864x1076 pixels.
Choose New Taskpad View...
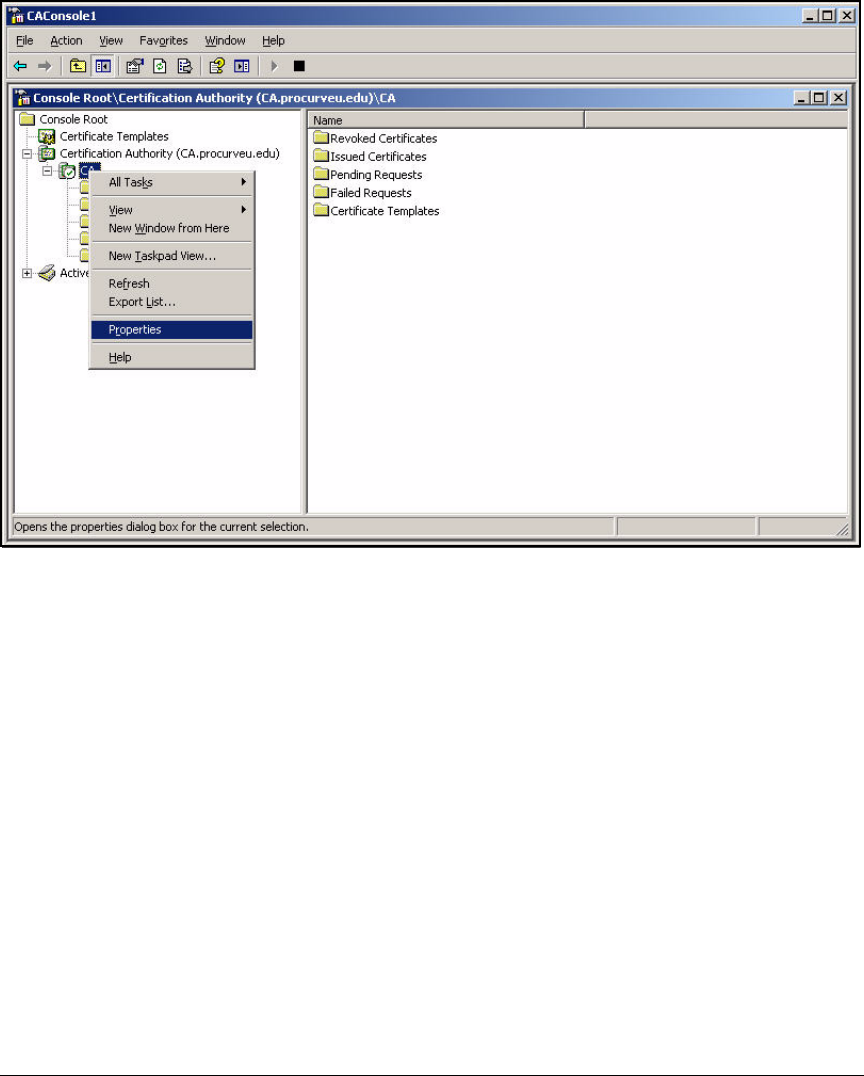pyautogui.click(x=172, y=256)
